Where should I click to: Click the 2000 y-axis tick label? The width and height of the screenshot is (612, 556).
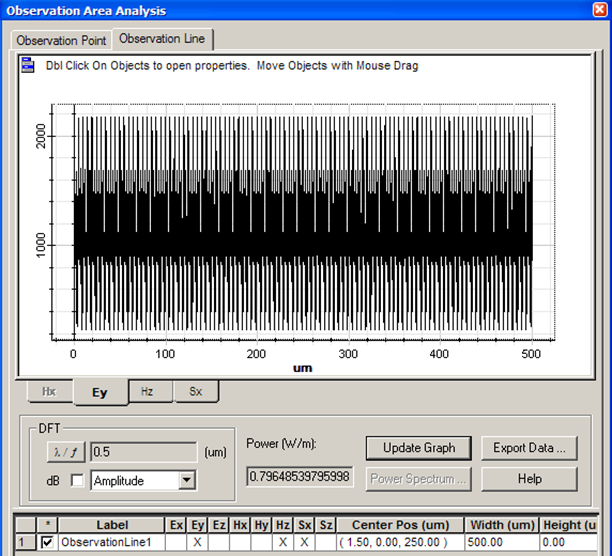point(41,136)
